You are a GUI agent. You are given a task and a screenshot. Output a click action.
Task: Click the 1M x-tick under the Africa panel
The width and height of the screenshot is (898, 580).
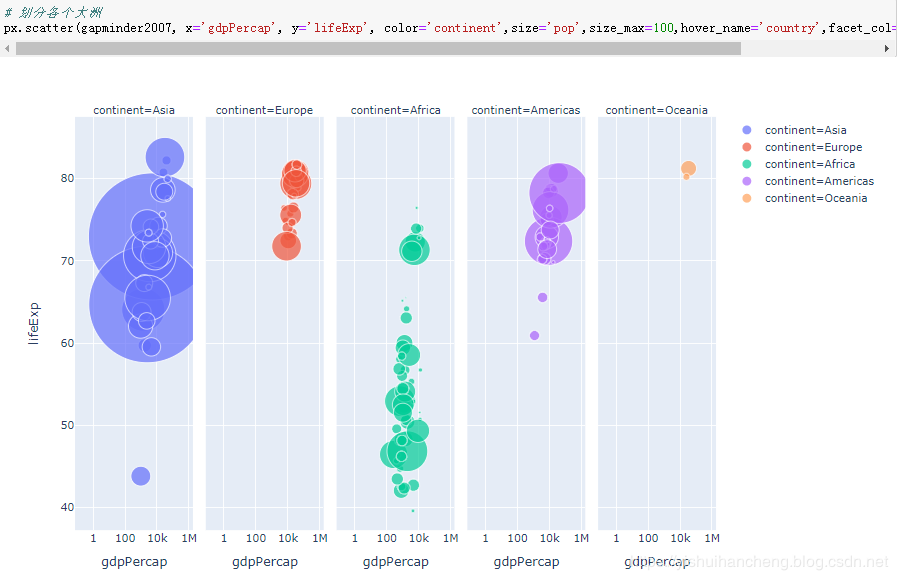[x=451, y=538]
